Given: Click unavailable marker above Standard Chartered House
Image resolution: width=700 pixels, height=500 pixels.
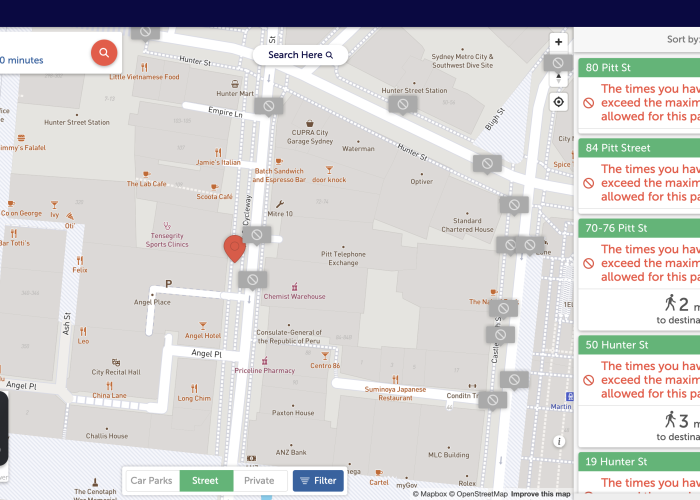Looking at the screenshot, I should click(514, 205).
